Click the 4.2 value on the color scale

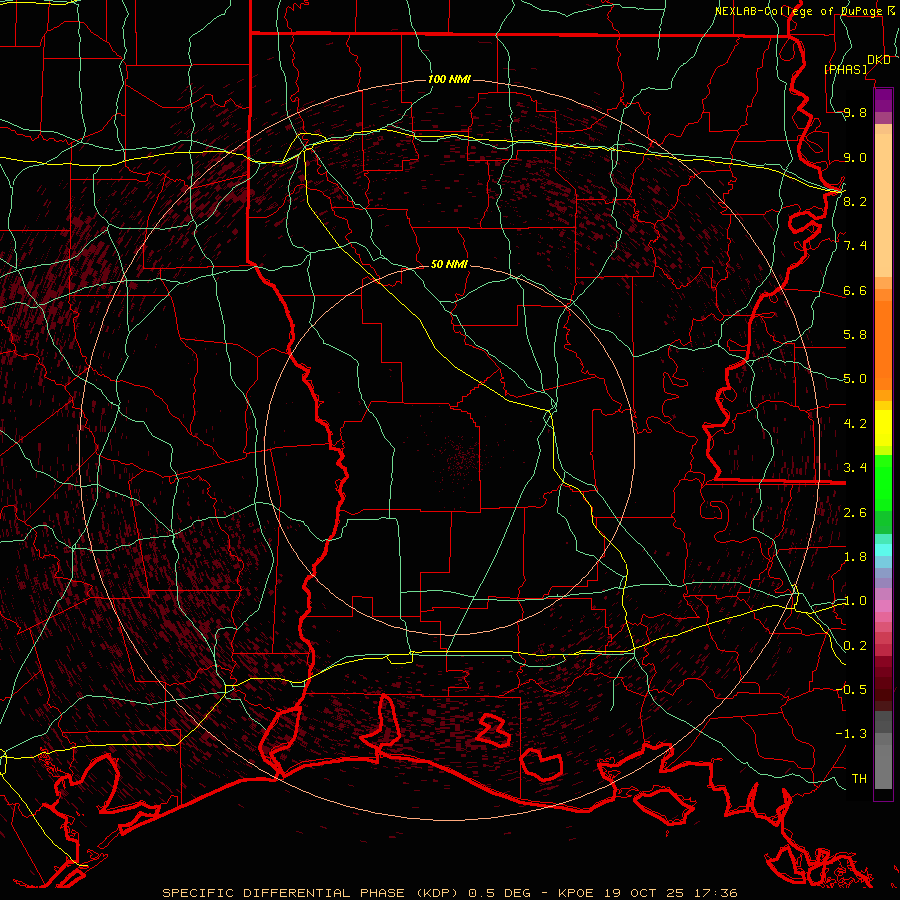click(x=855, y=423)
